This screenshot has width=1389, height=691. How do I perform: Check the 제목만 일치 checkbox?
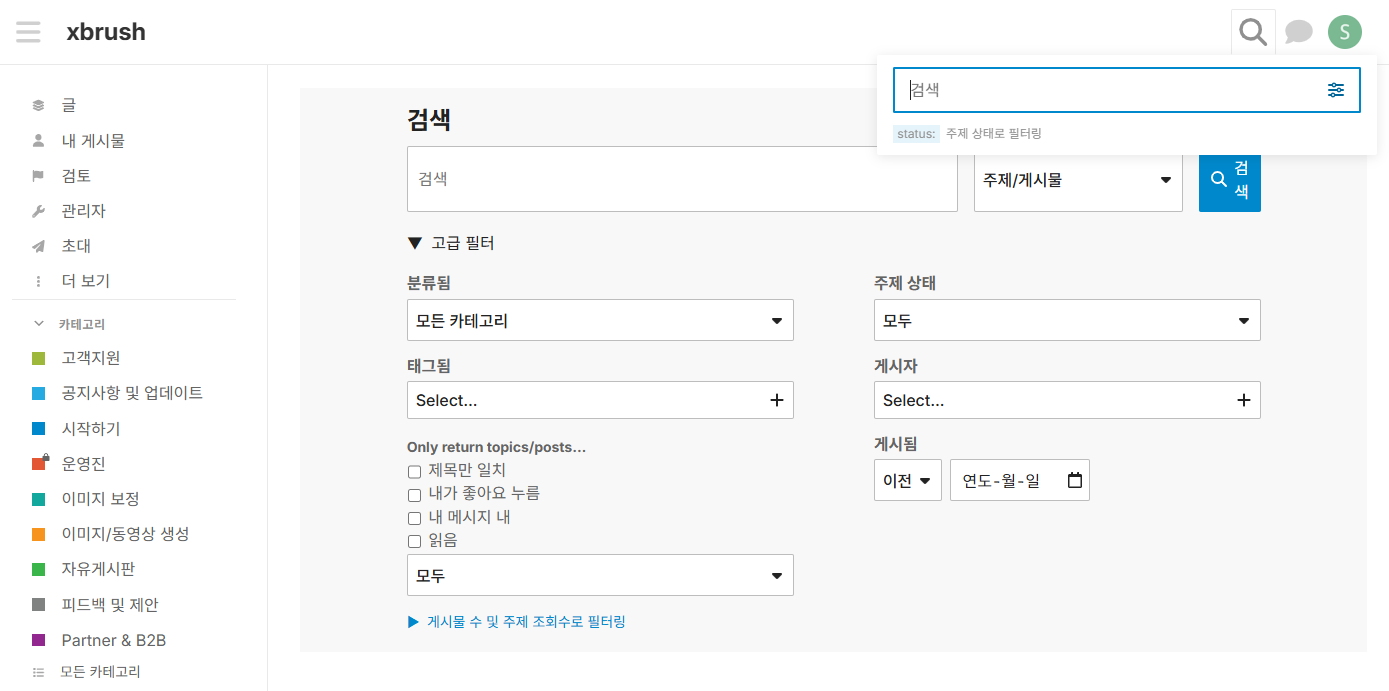point(414,471)
